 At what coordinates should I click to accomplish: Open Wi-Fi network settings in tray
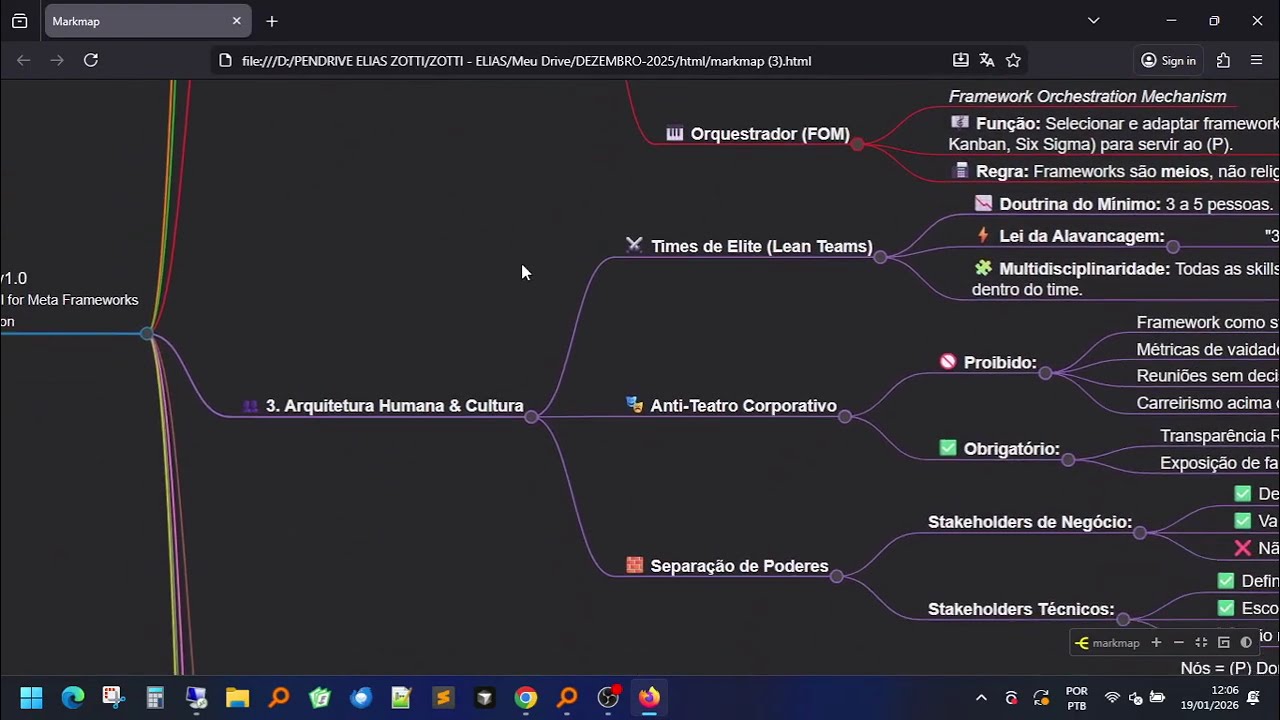pyautogui.click(x=1112, y=698)
